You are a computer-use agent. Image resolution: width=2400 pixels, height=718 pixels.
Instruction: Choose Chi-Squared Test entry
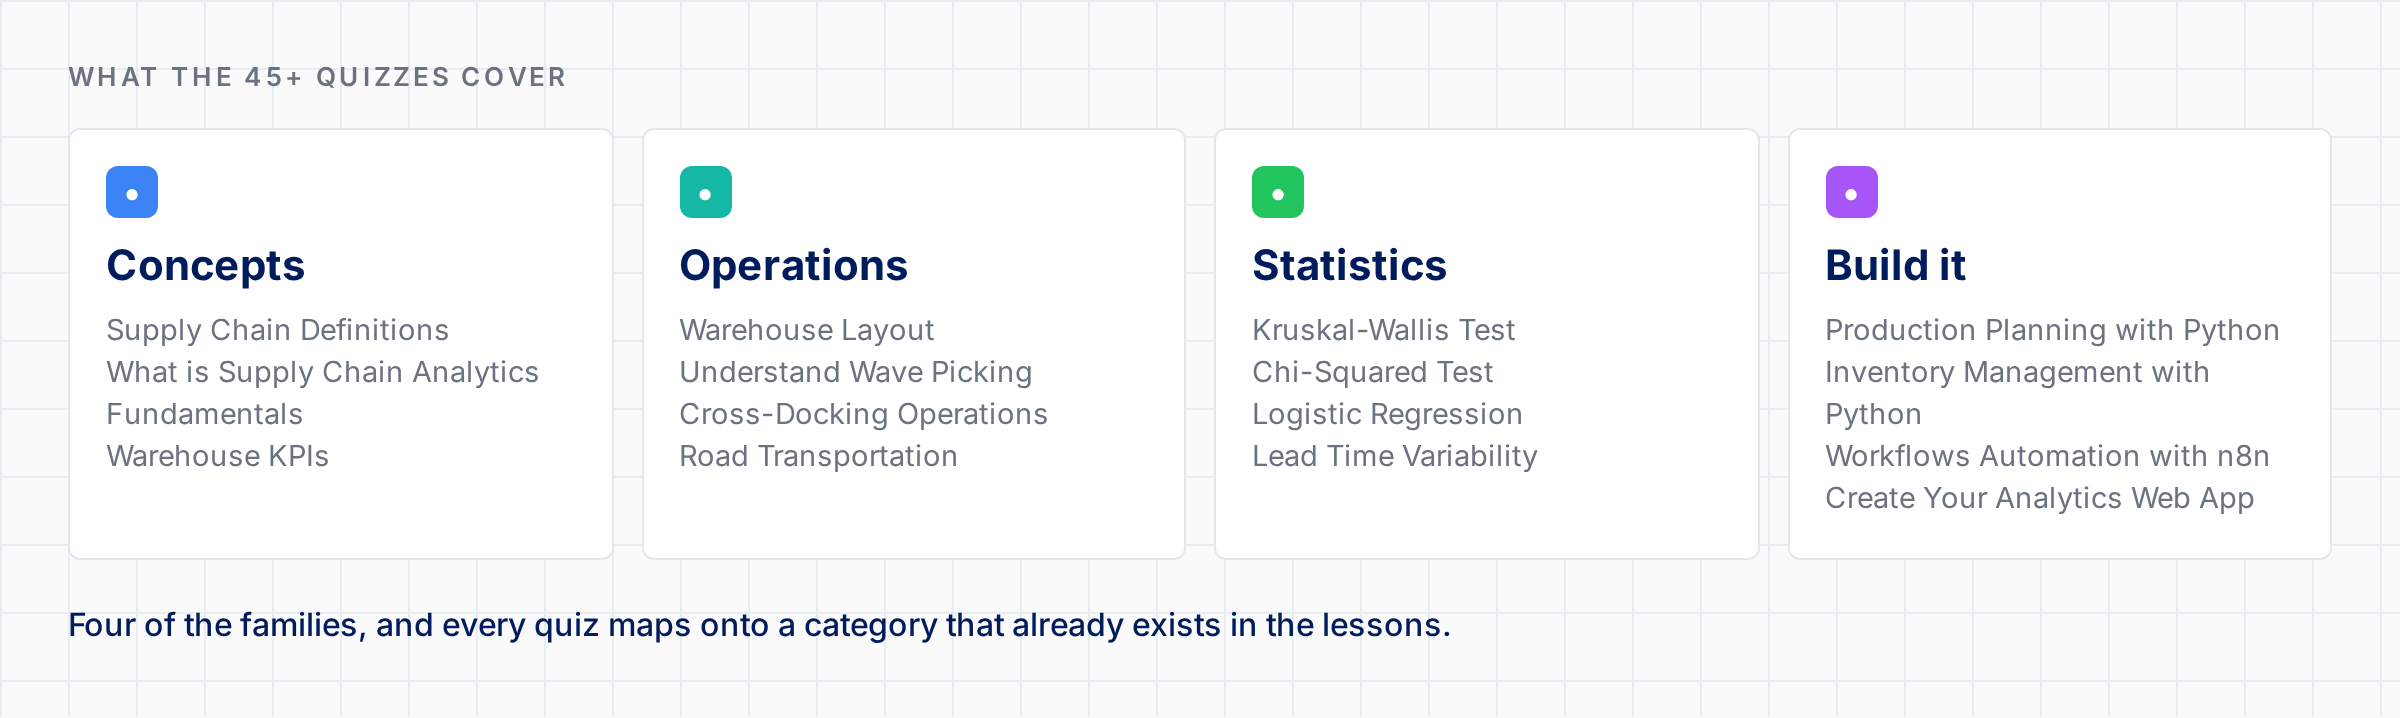[1373, 372]
